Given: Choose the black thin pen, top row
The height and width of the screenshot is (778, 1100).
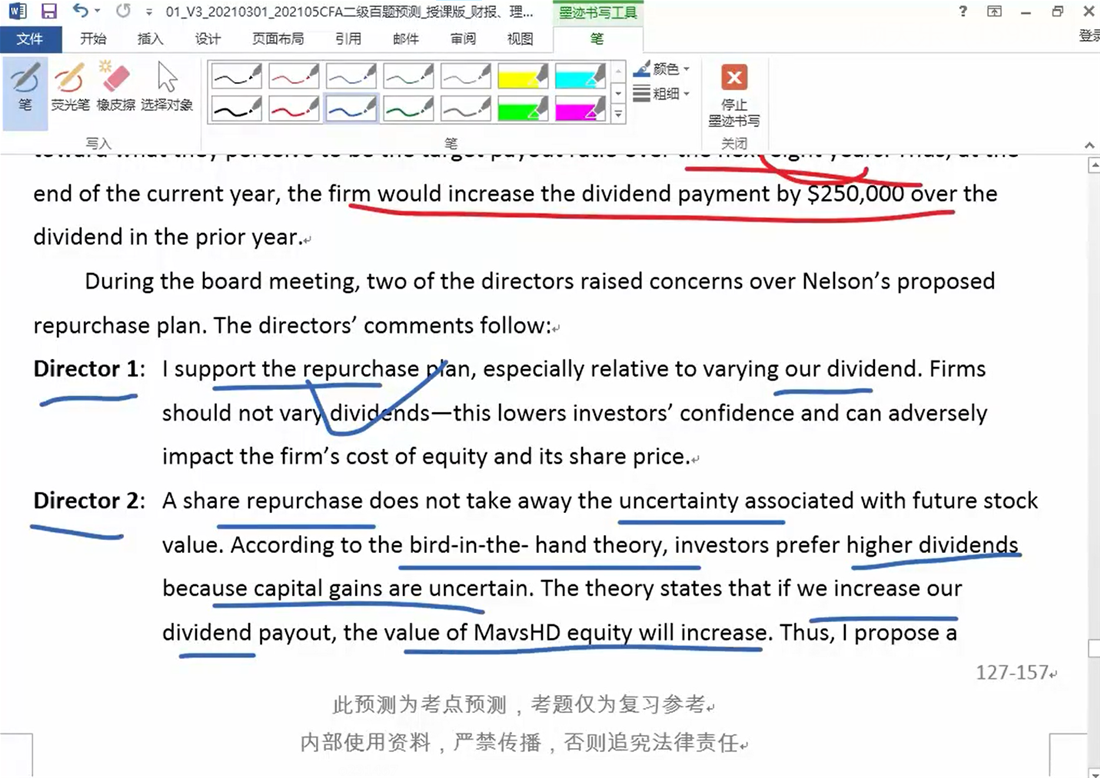Looking at the screenshot, I should [x=236, y=75].
